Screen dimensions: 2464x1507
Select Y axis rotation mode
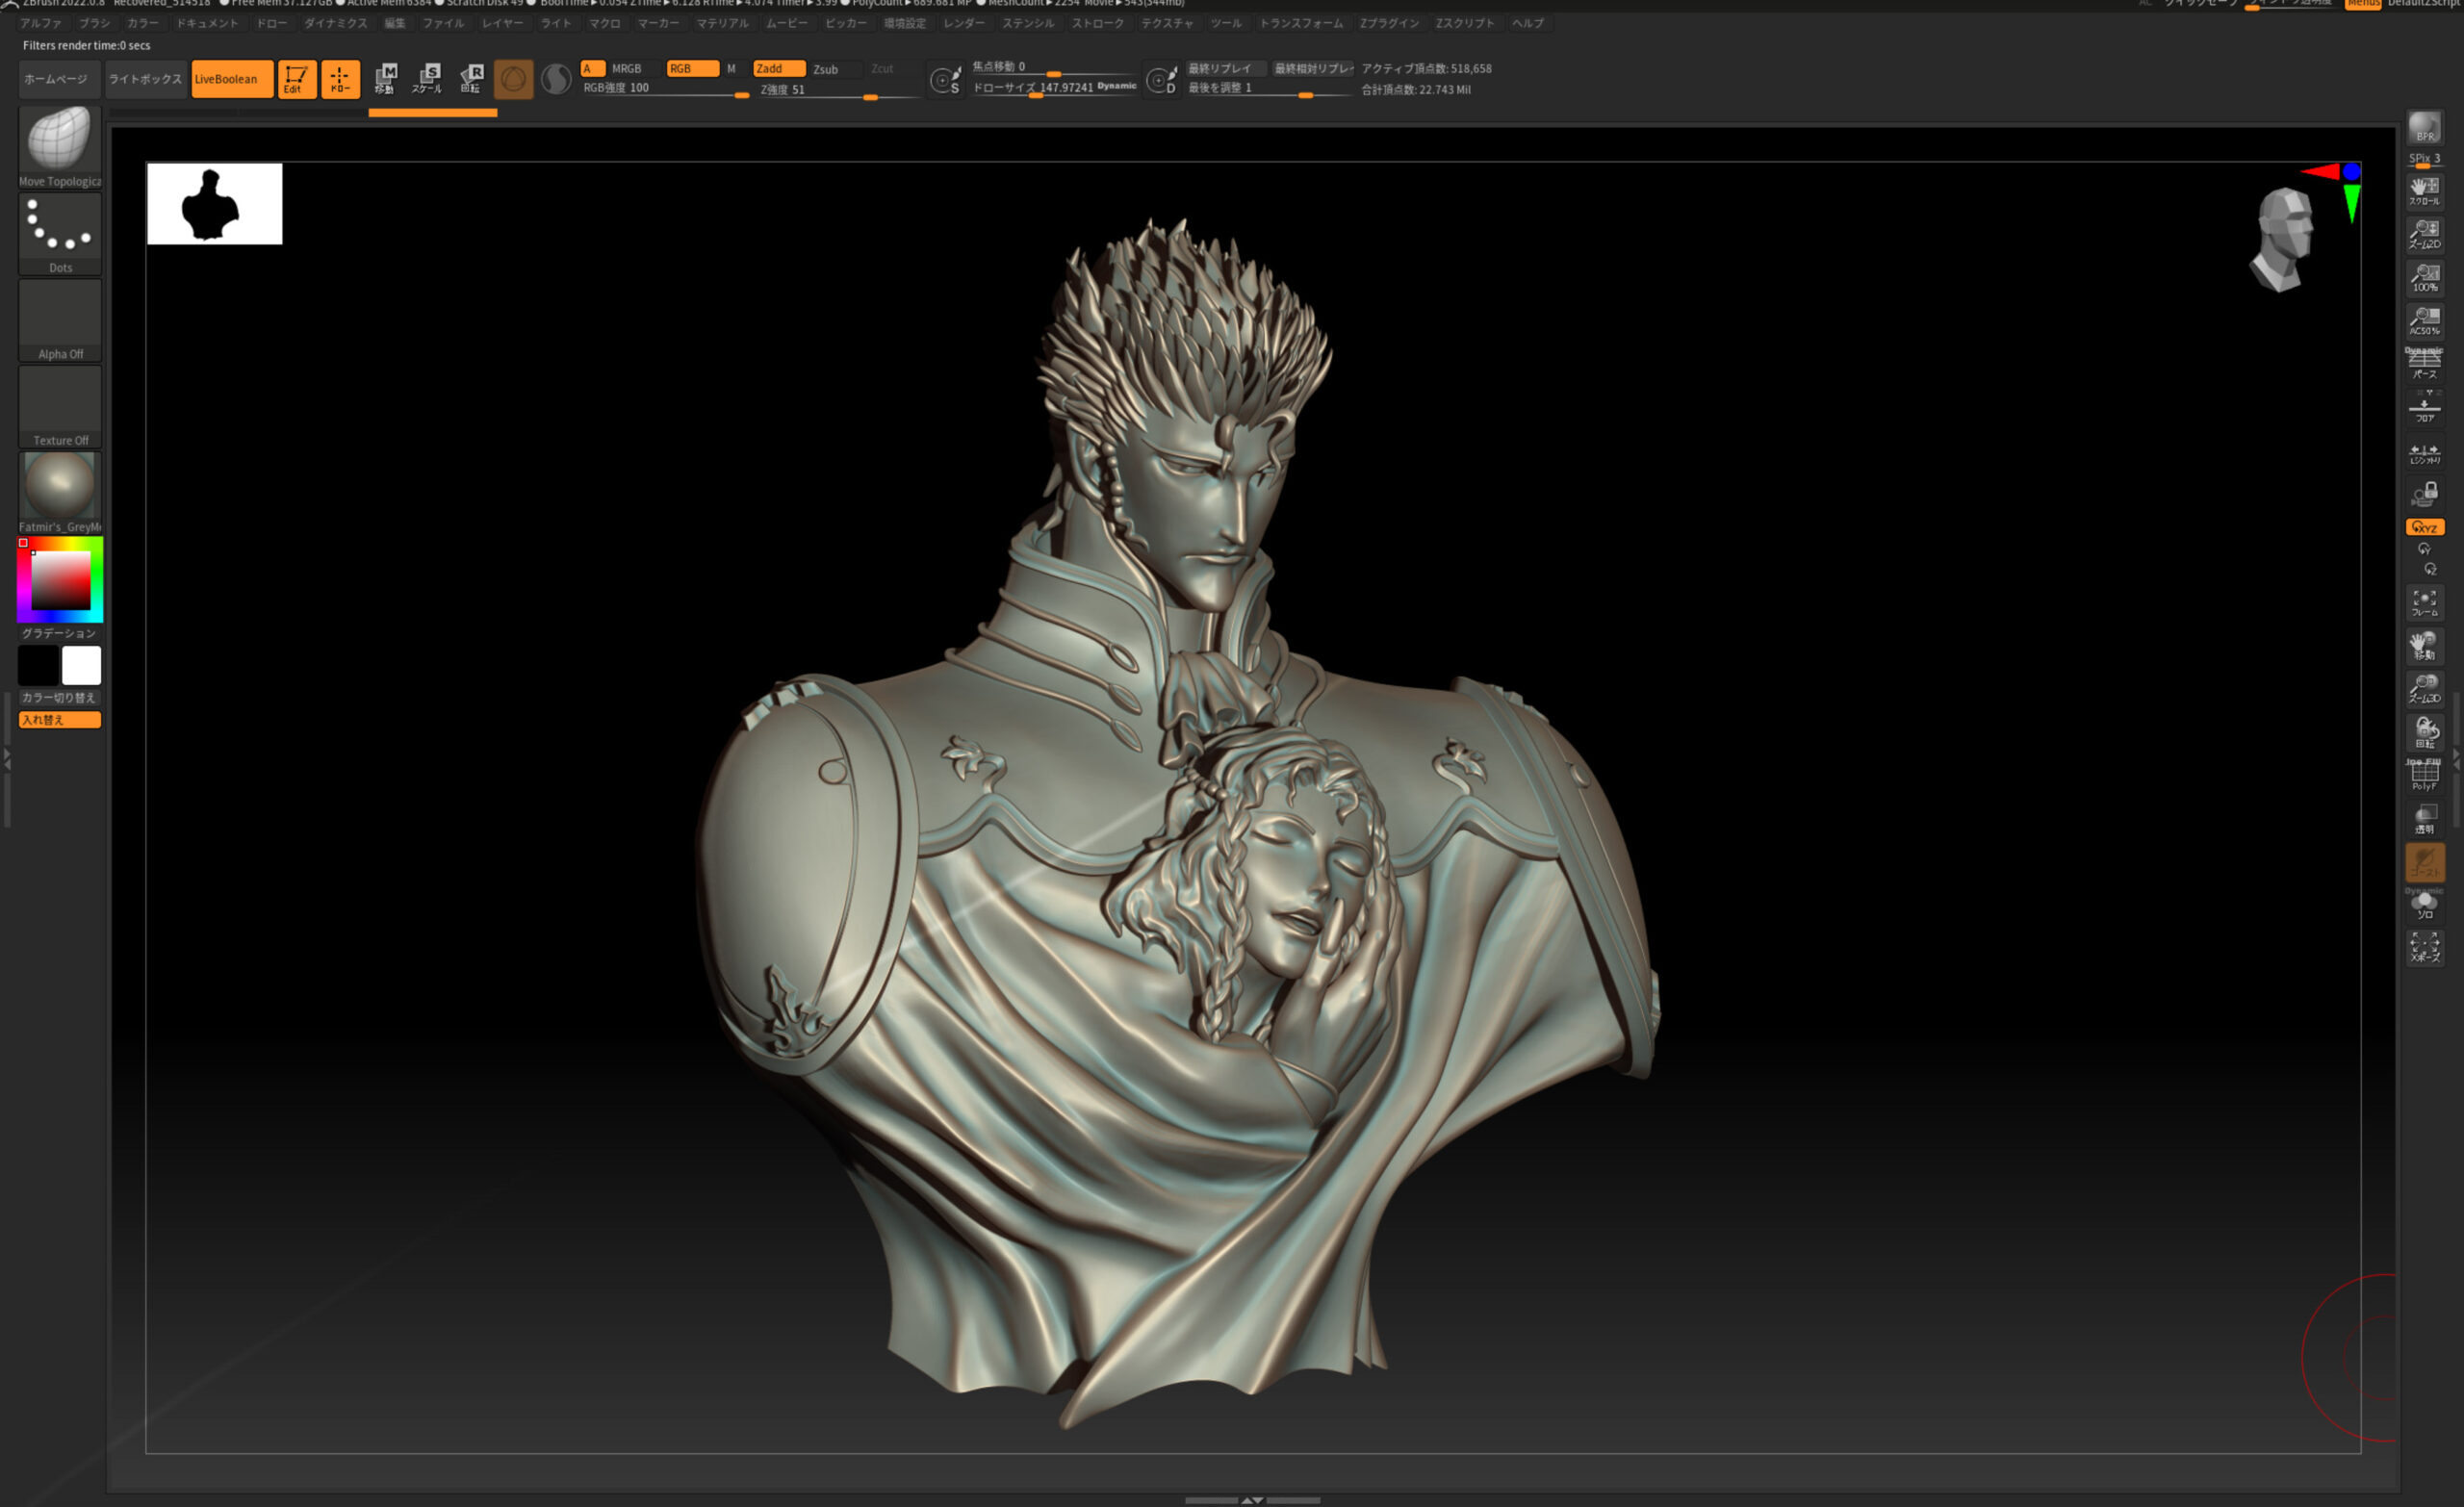click(x=2424, y=549)
